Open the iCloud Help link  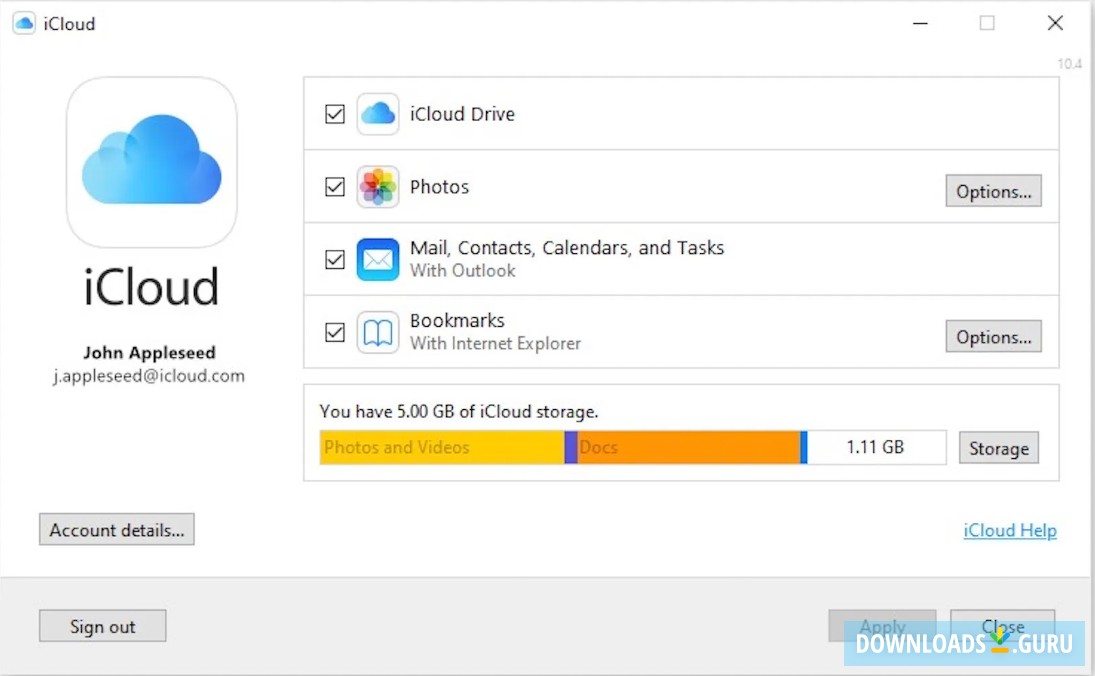[x=1009, y=530]
